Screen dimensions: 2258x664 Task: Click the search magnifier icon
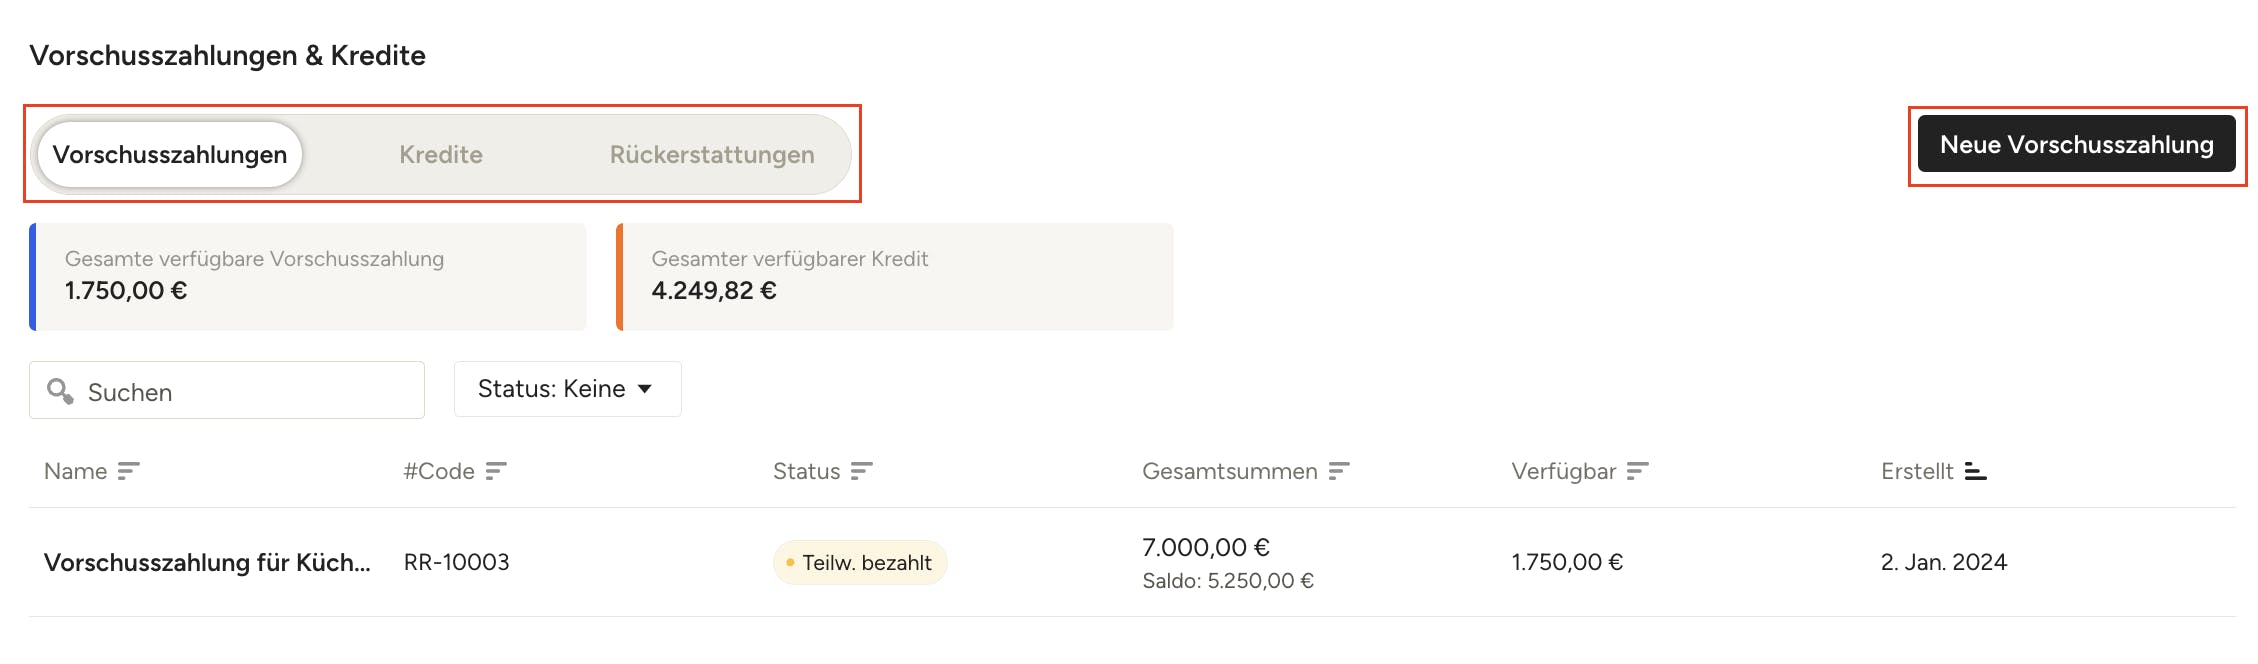60,391
